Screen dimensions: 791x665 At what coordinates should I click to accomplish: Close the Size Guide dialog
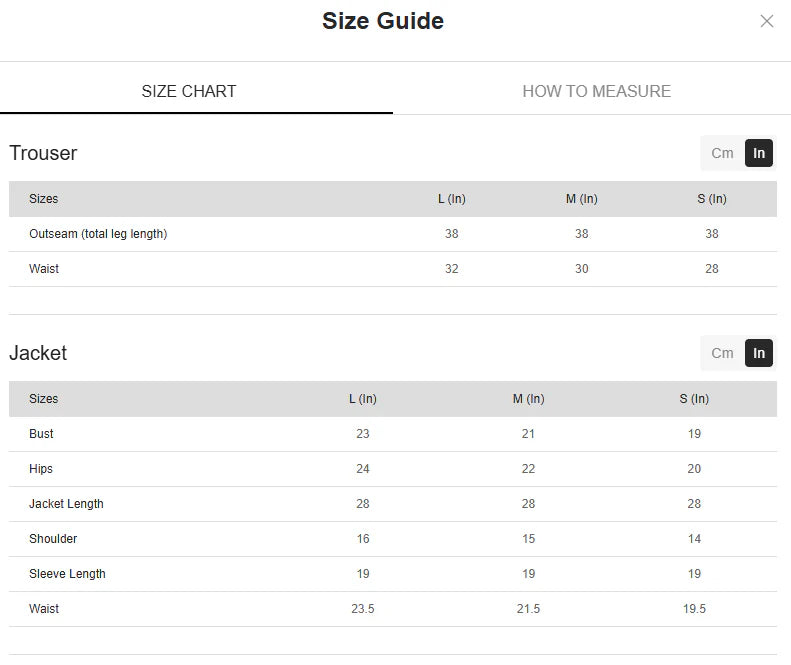tap(767, 21)
